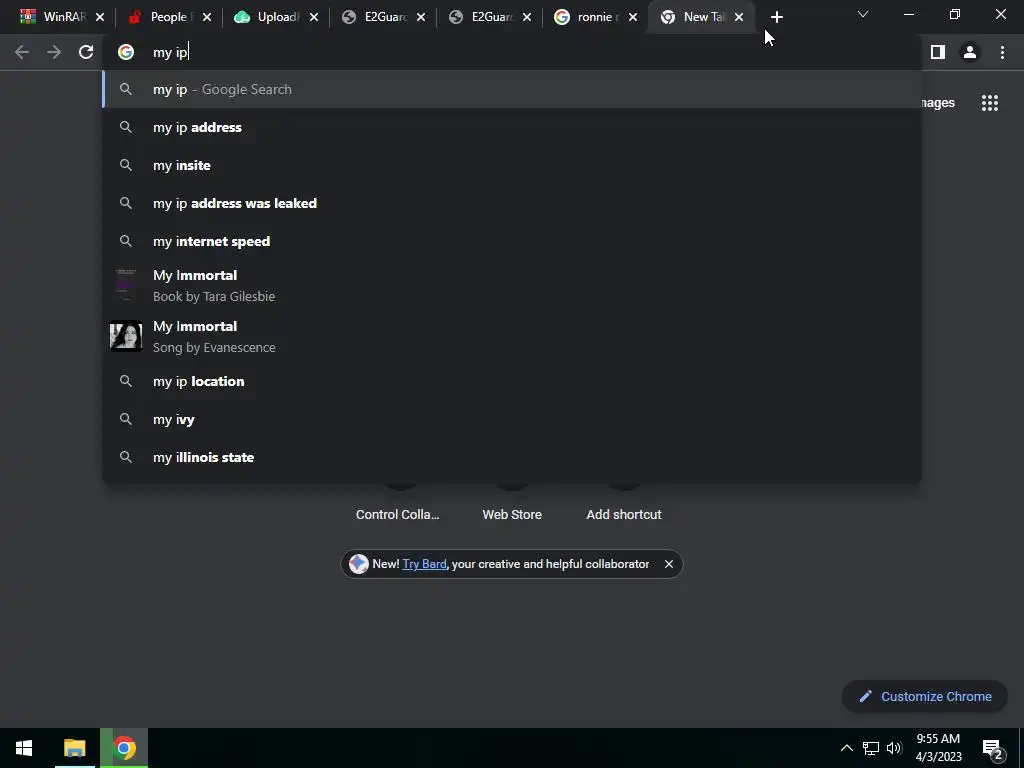
Task: Click the Chrome taskbar icon
Action: 124,748
